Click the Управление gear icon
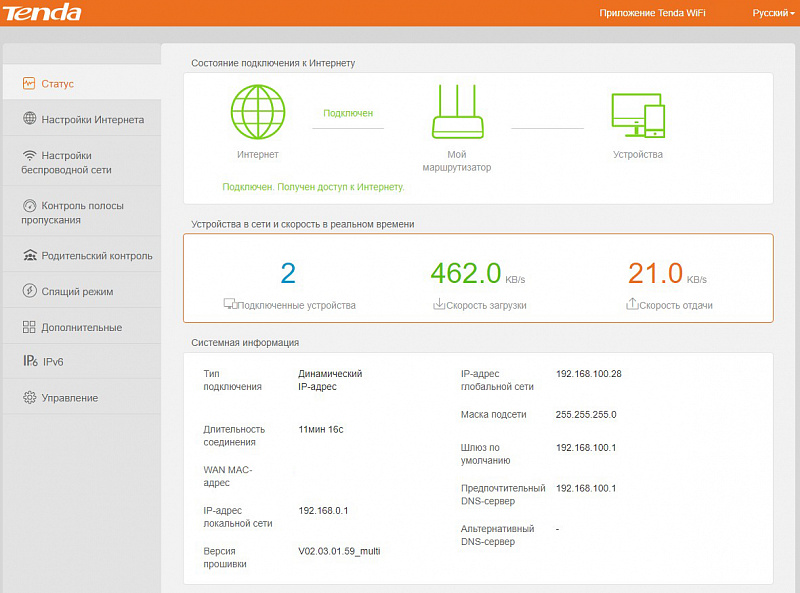This screenshot has width=800, height=593. (x=29, y=398)
